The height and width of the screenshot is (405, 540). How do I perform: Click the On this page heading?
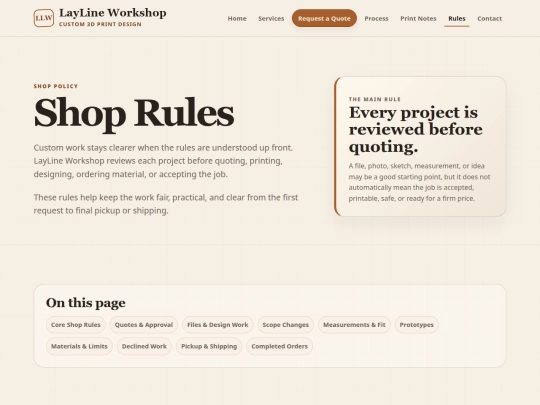pos(86,303)
